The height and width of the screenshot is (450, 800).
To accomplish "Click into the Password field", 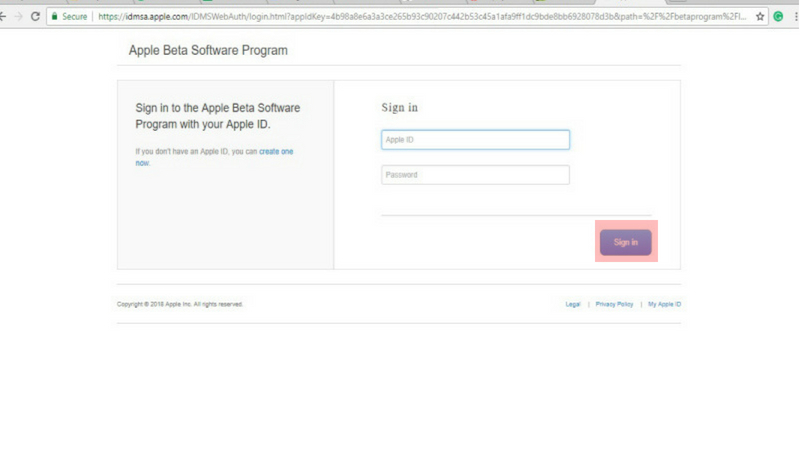I will click(x=475, y=175).
